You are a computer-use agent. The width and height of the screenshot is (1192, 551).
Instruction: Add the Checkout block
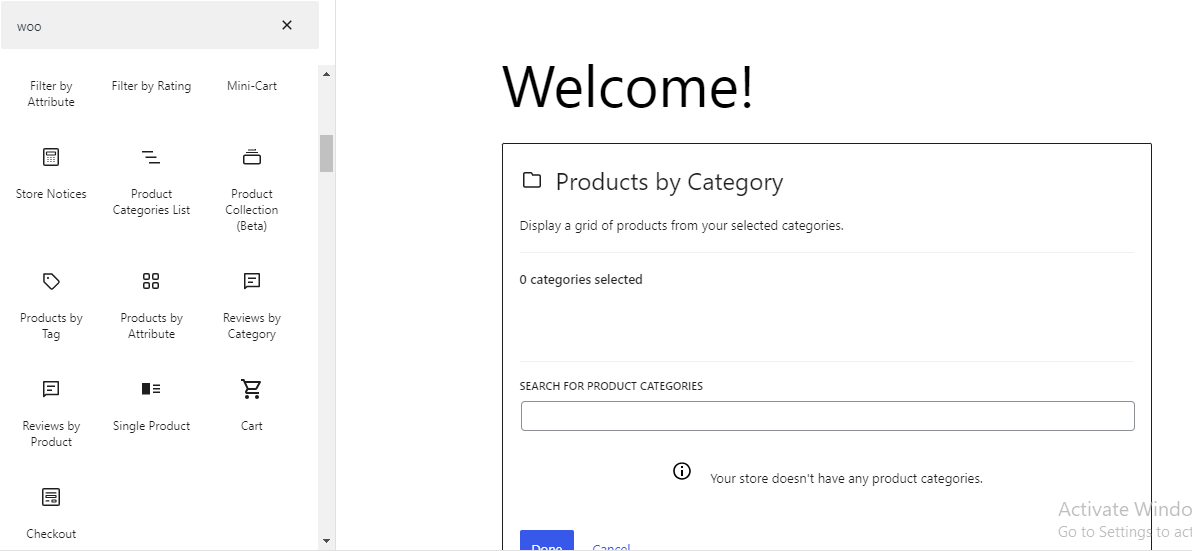pos(51,512)
